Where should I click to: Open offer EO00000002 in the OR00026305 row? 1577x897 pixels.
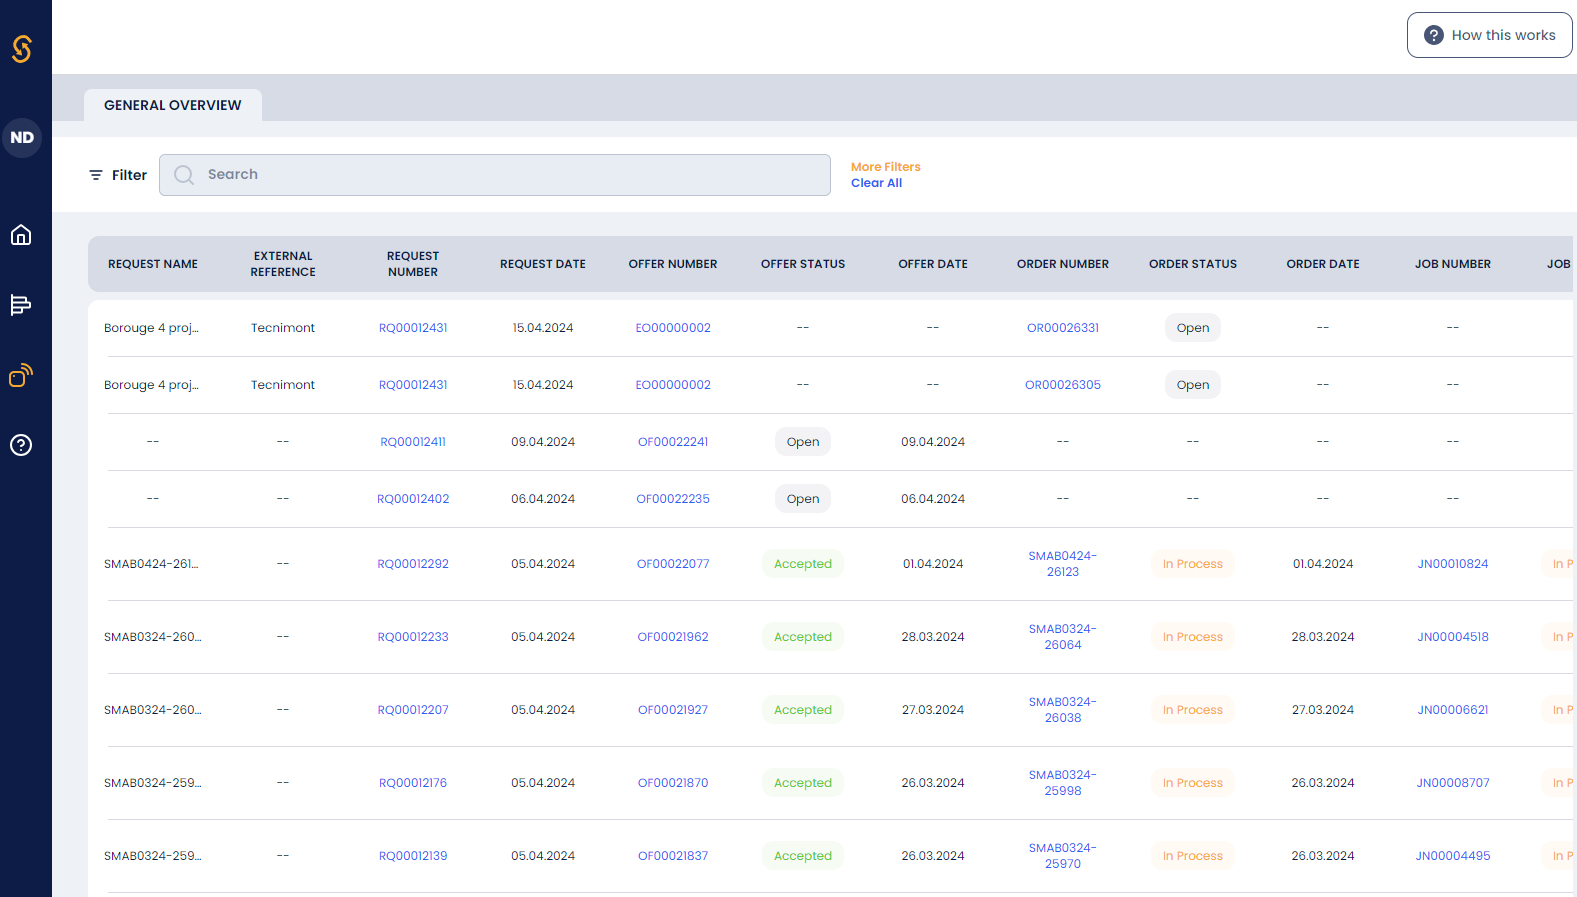(x=673, y=385)
